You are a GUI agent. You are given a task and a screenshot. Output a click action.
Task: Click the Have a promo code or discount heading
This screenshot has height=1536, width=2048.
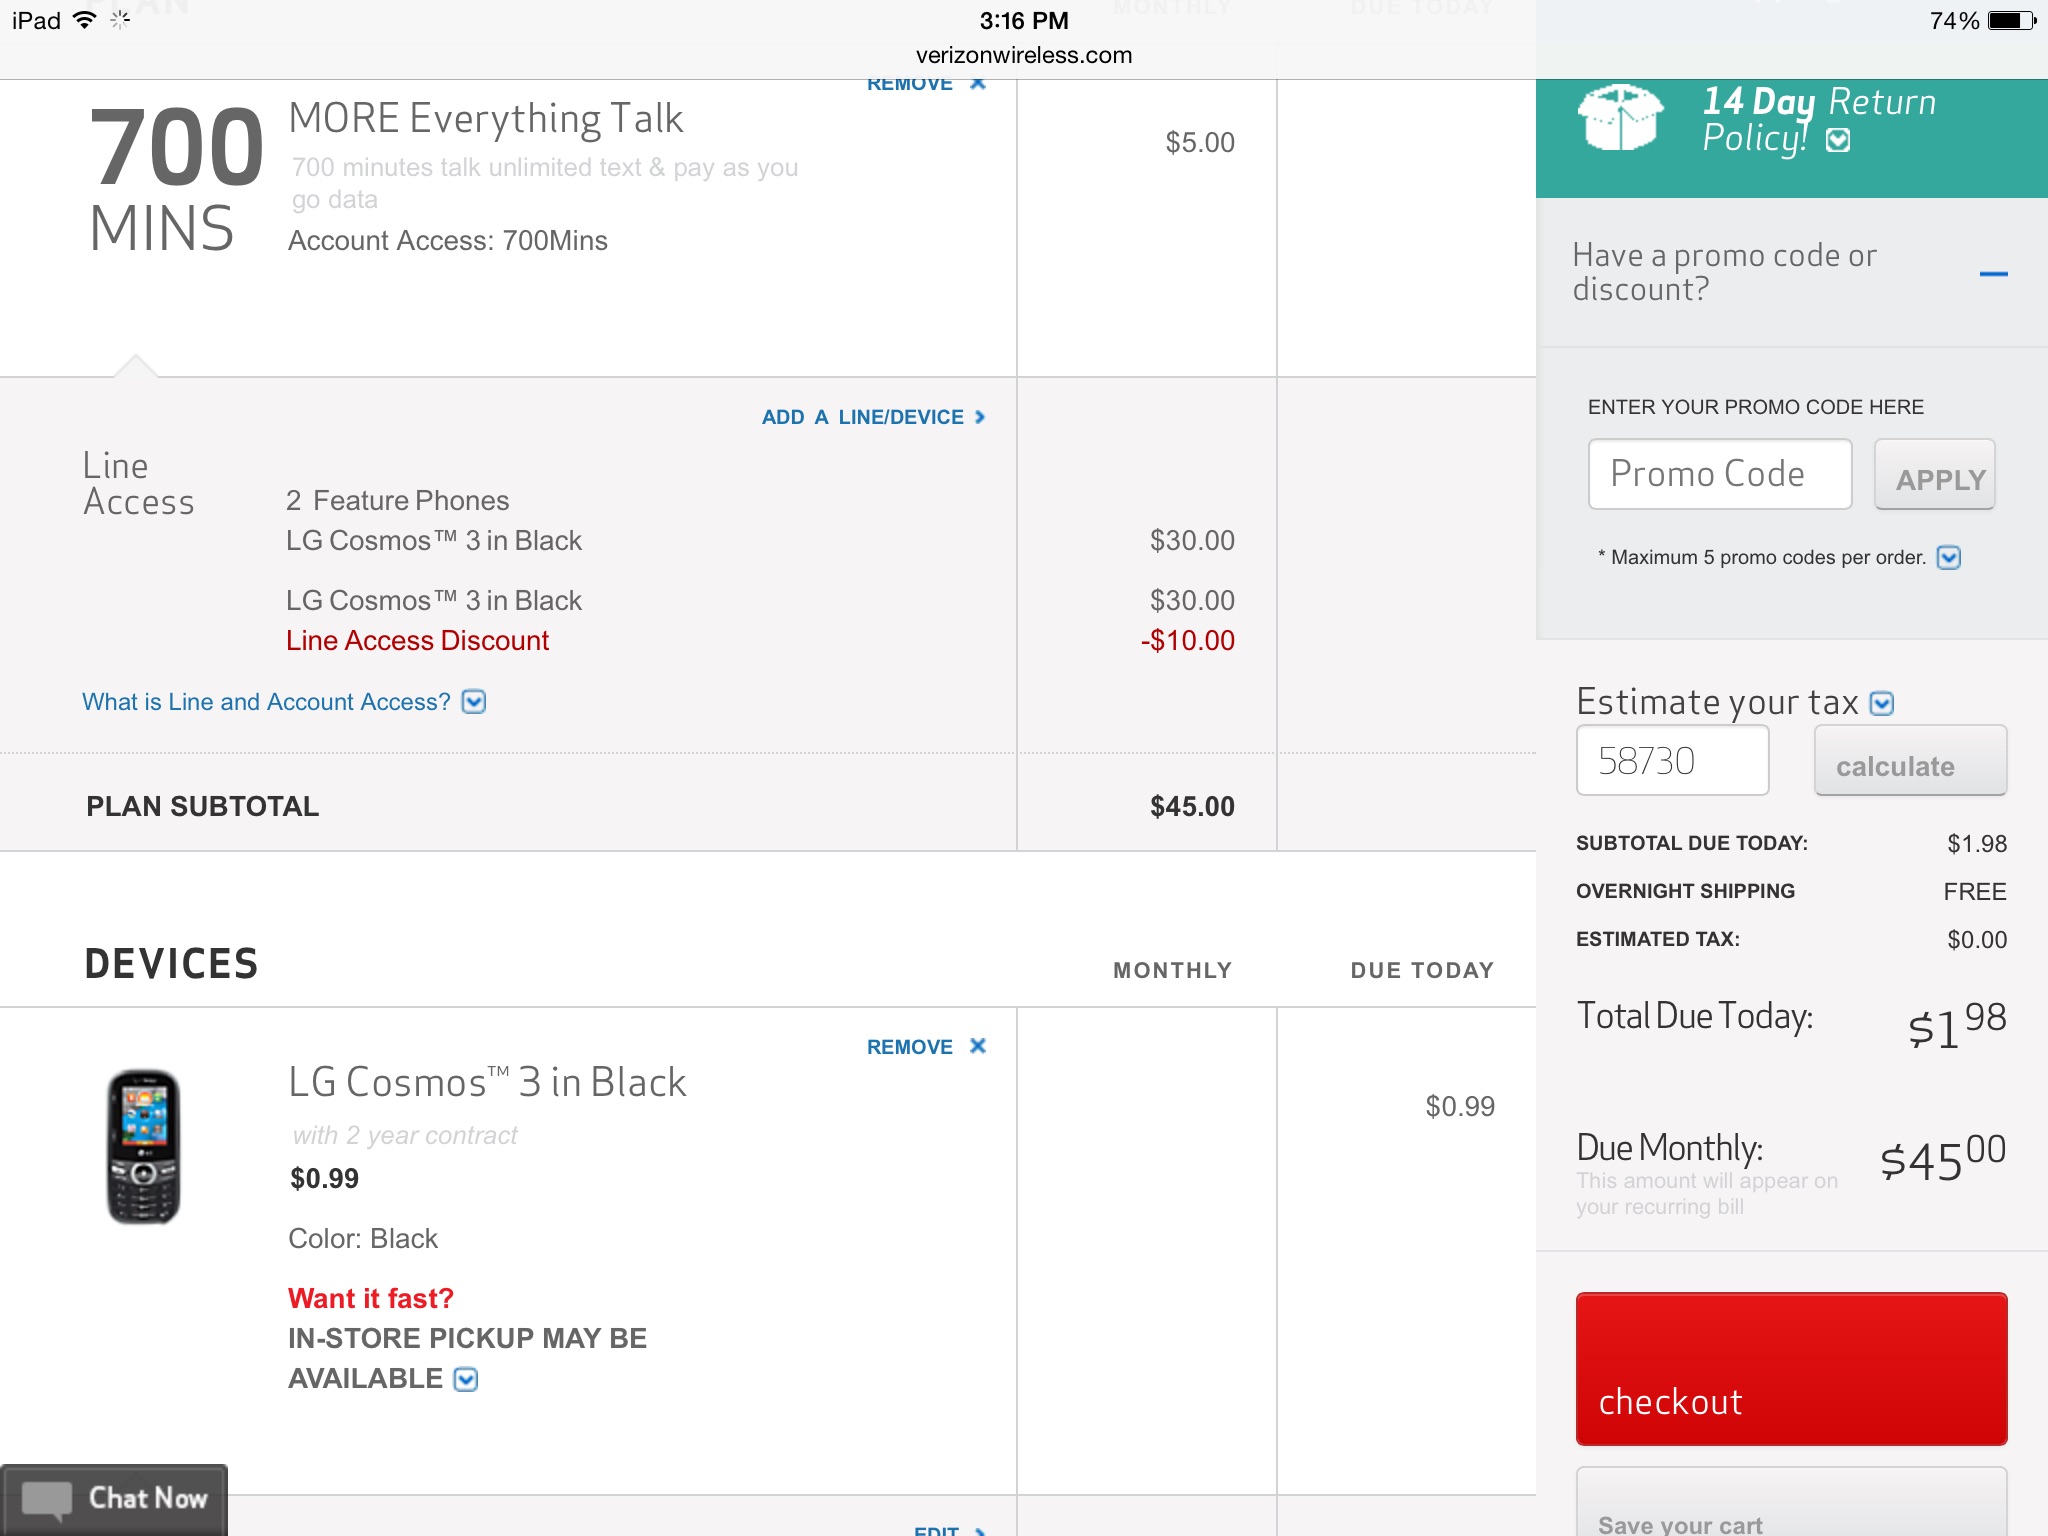pos(1724,272)
